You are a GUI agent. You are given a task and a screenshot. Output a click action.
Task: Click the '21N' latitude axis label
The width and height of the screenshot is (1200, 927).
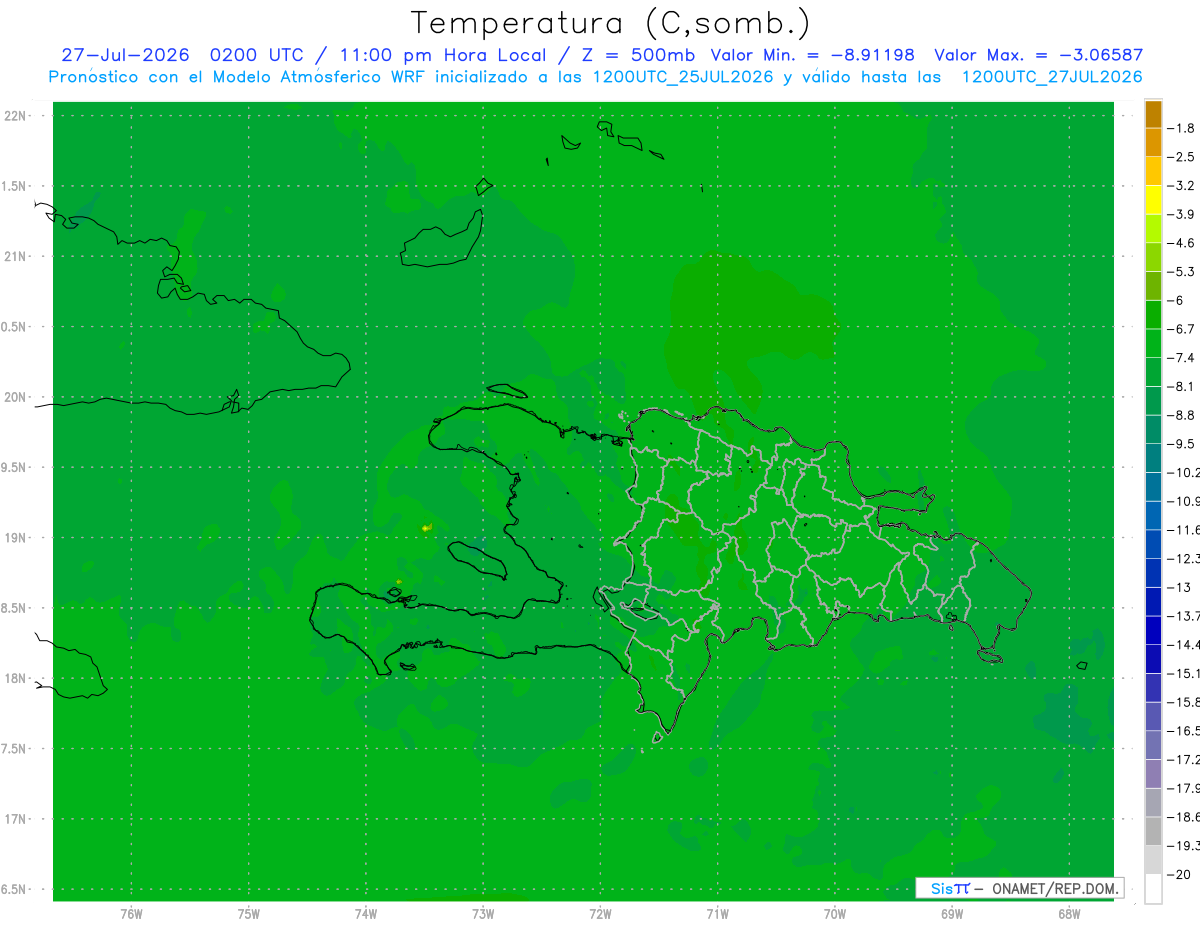click(x=16, y=257)
